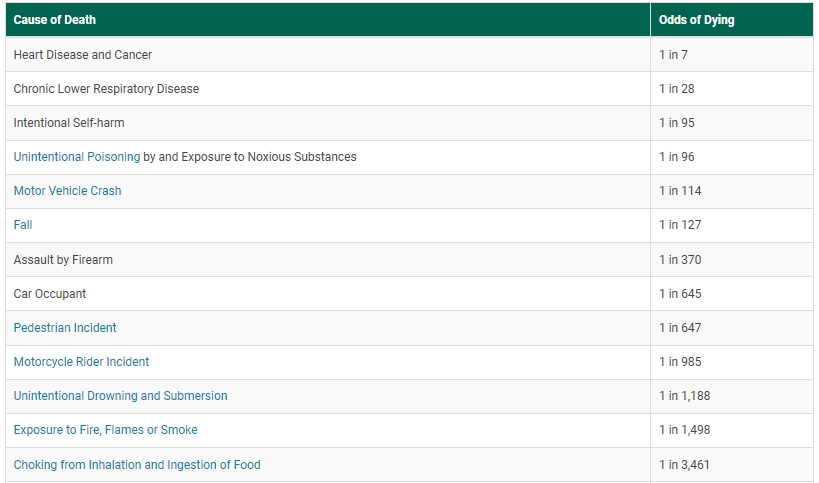The height and width of the screenshot is (483, 819).
Task: Open Exposure to Fire, Flames or Smoke link
Action: pyautogui.click(x=106, y=430)
